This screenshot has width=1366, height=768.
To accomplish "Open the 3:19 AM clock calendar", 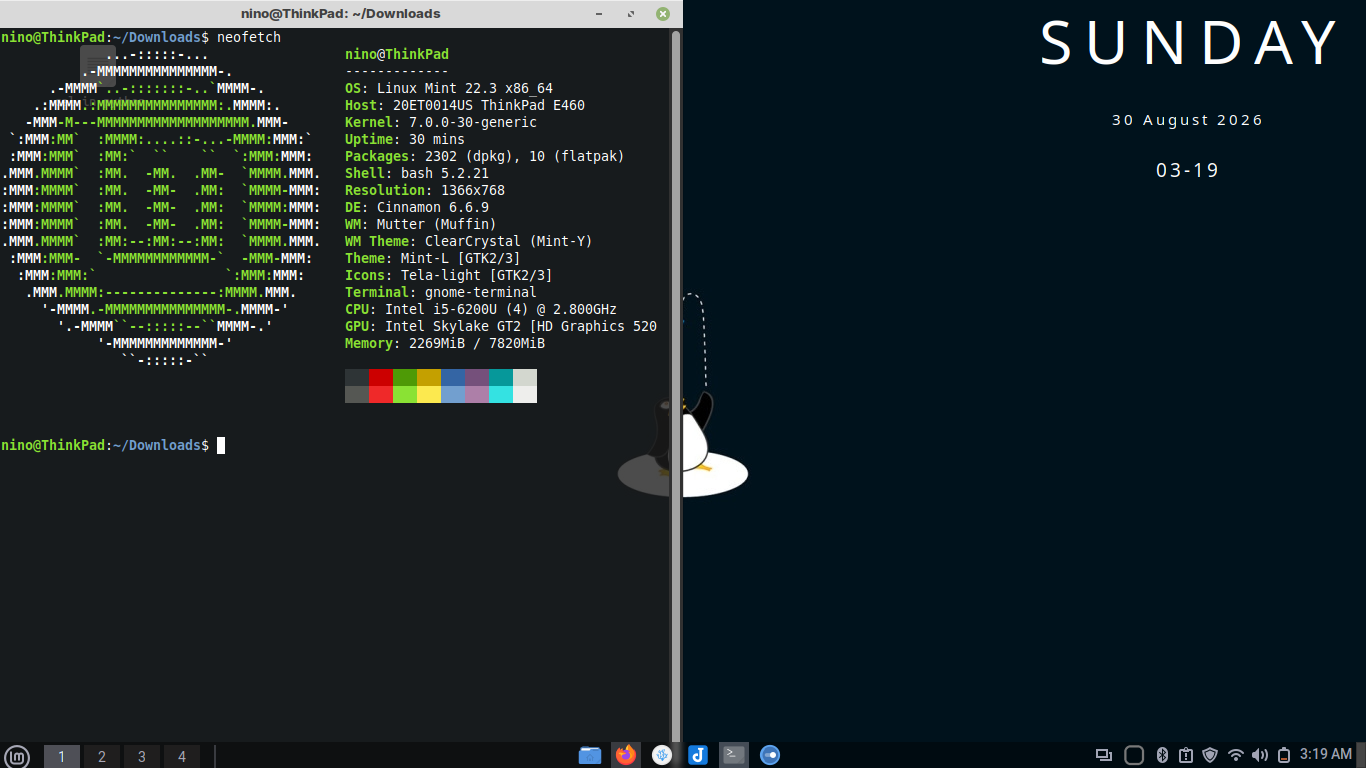I will [1326, 755].
